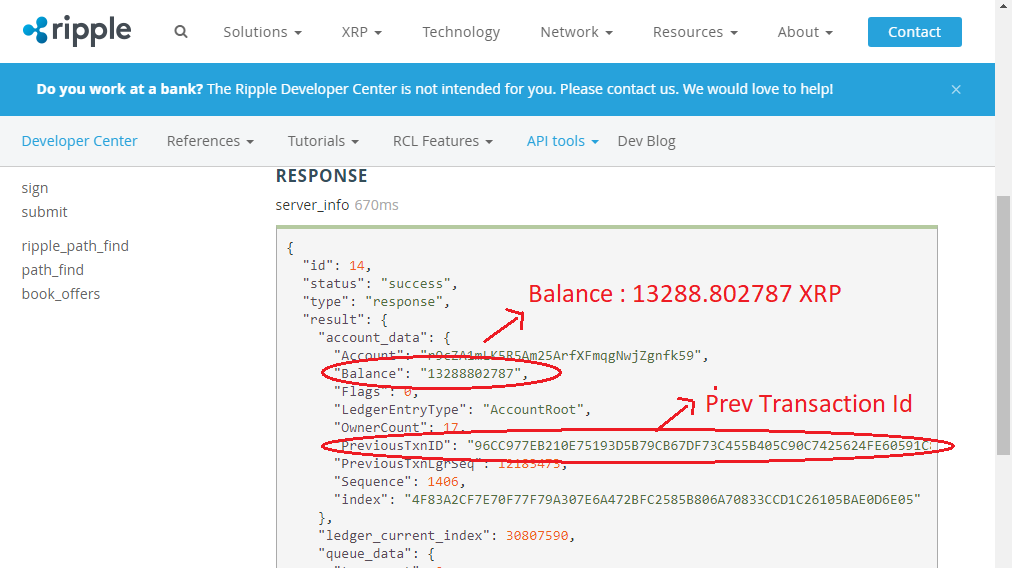Open the Ripple logo homepage

click(x=77, y=32)
